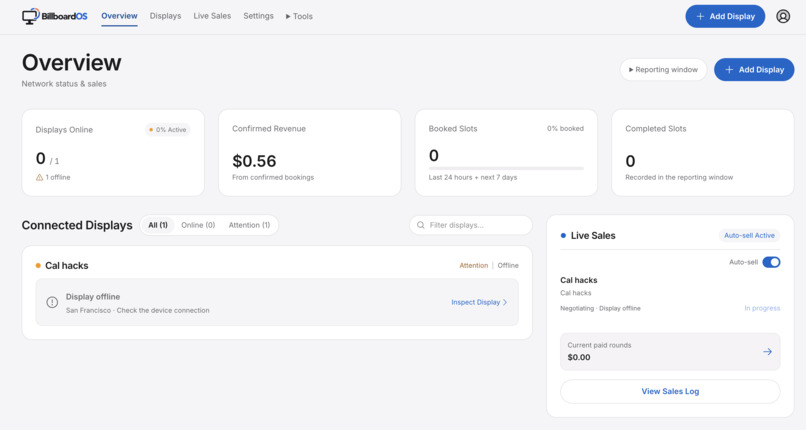806x430 pixels.
Task: Click the Network status & sales subtitle
Action: [x=64, y=84]
